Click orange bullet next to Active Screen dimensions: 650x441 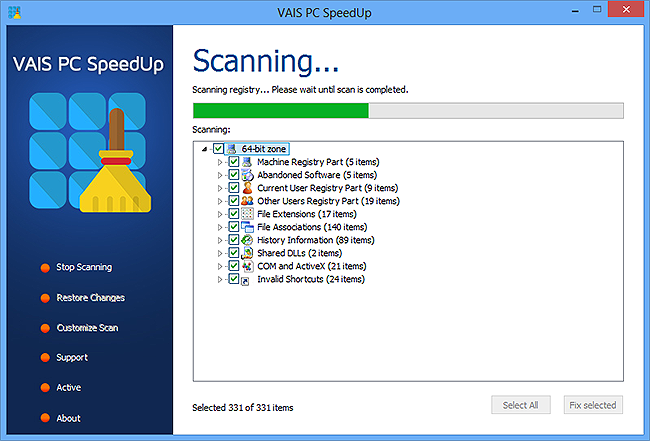45,388
